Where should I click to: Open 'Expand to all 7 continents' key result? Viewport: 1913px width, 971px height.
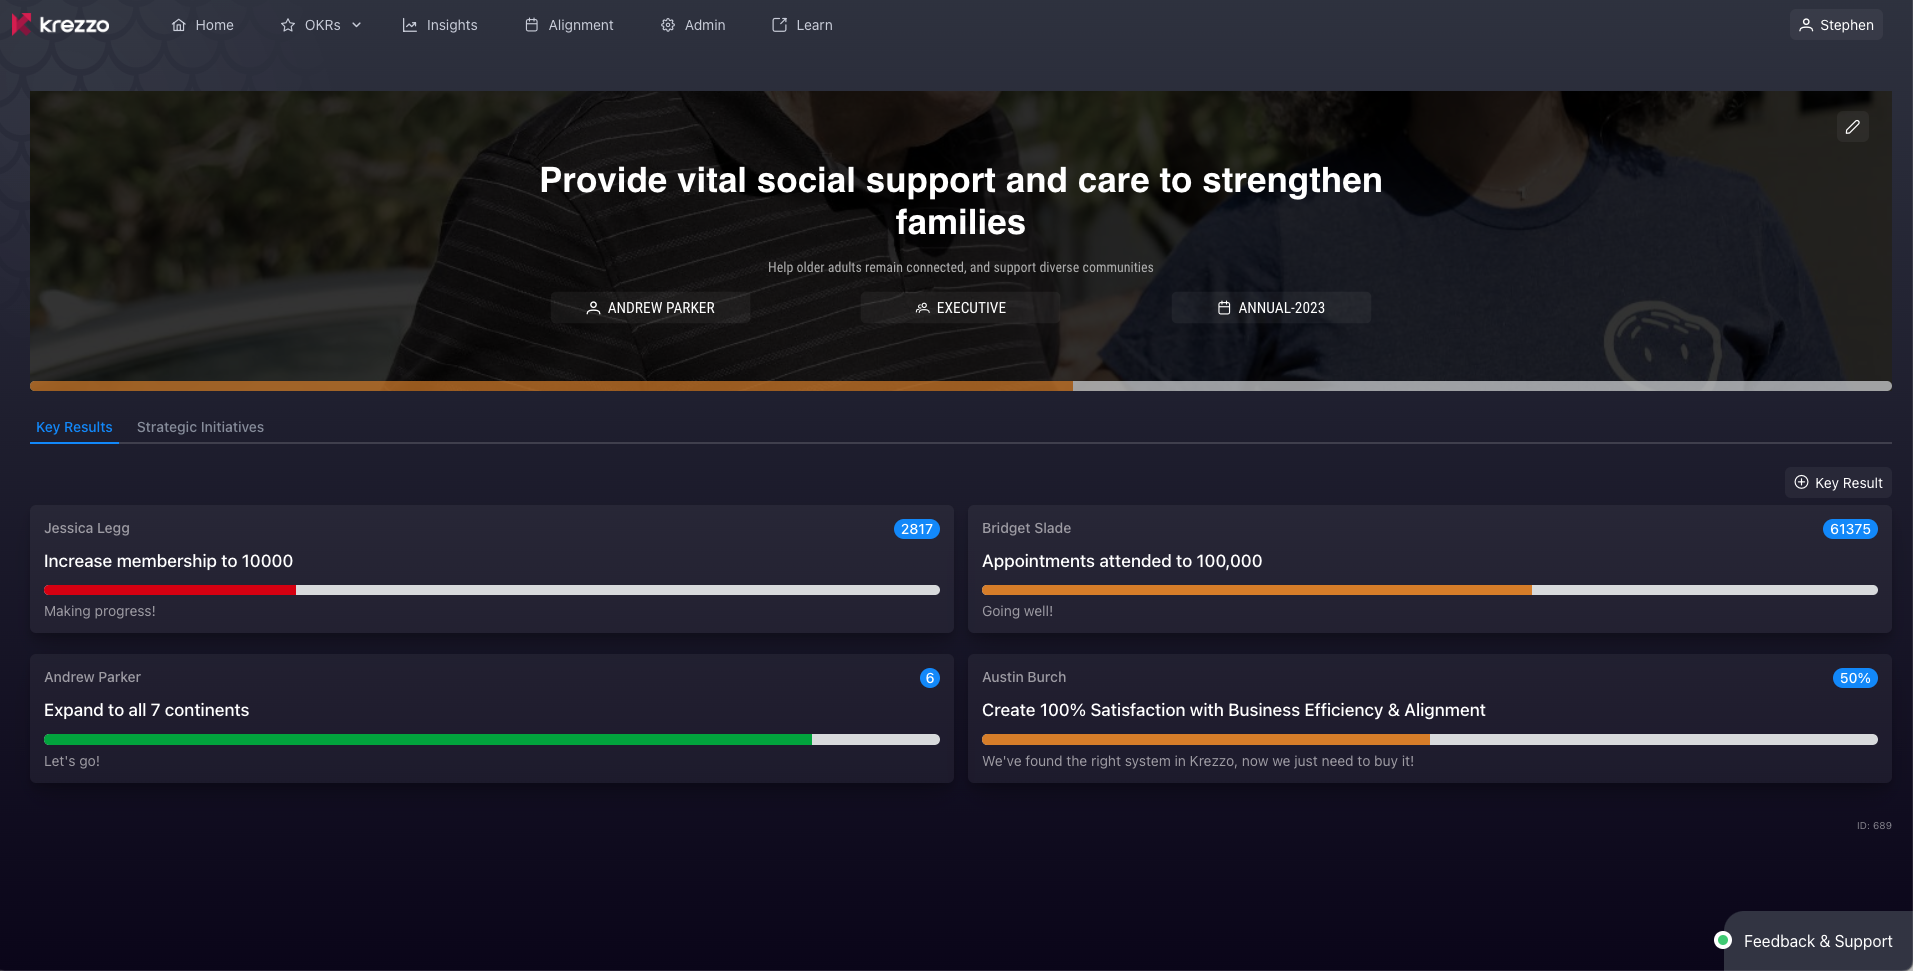tap(146, 710)
